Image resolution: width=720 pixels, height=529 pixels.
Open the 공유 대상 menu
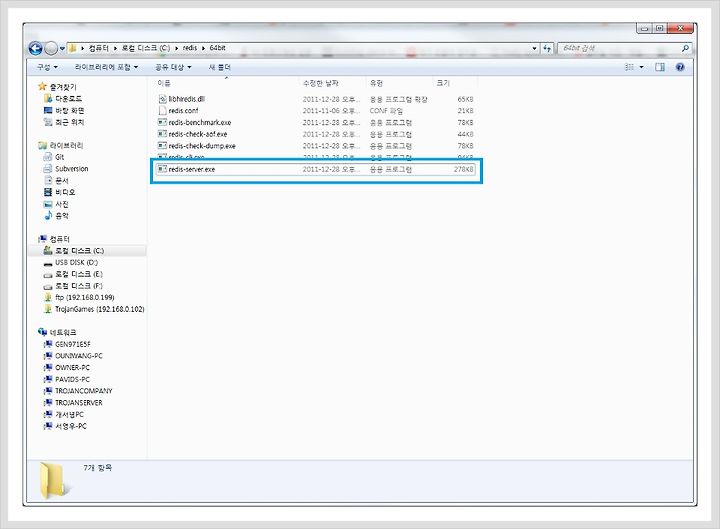coord(173,67)
